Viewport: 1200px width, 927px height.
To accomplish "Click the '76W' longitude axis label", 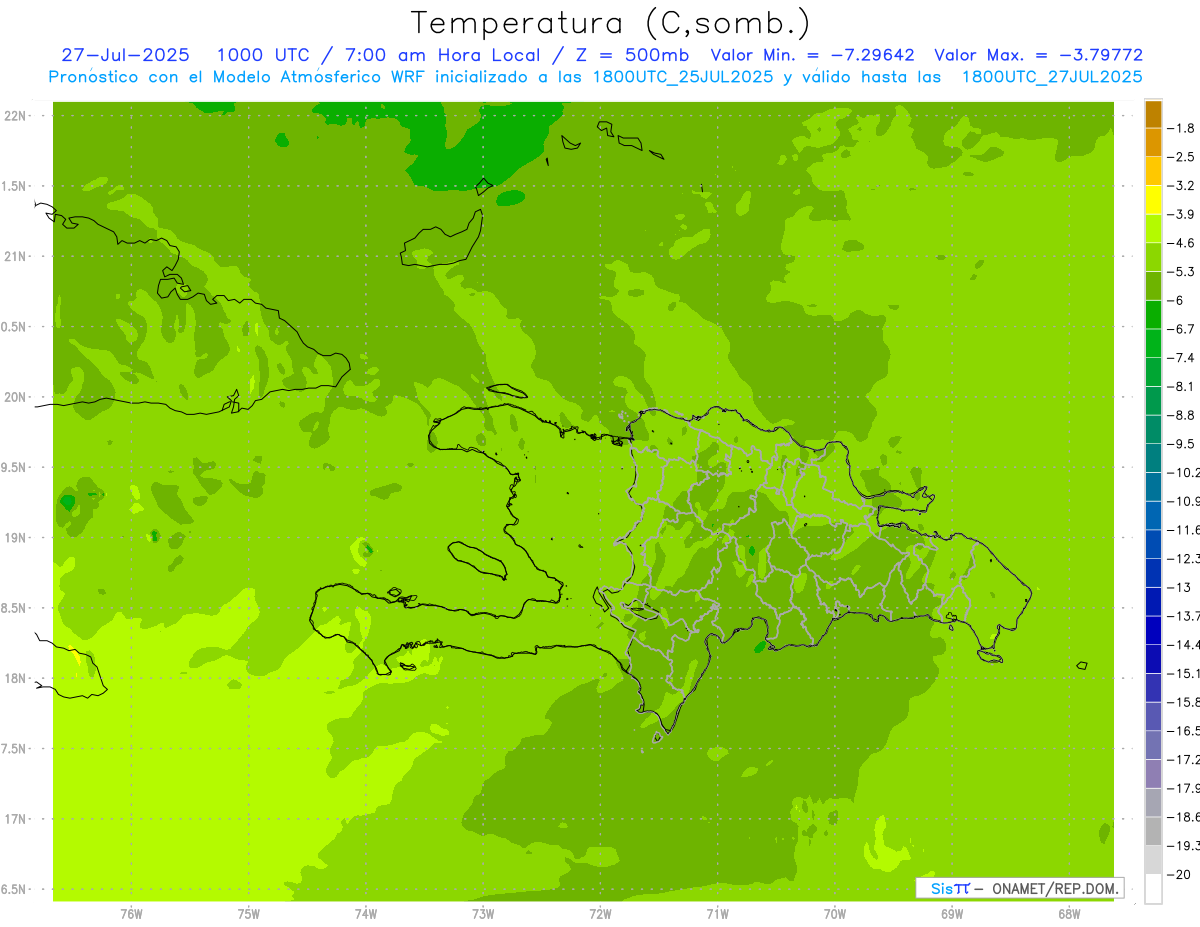I will pos(131,915).
